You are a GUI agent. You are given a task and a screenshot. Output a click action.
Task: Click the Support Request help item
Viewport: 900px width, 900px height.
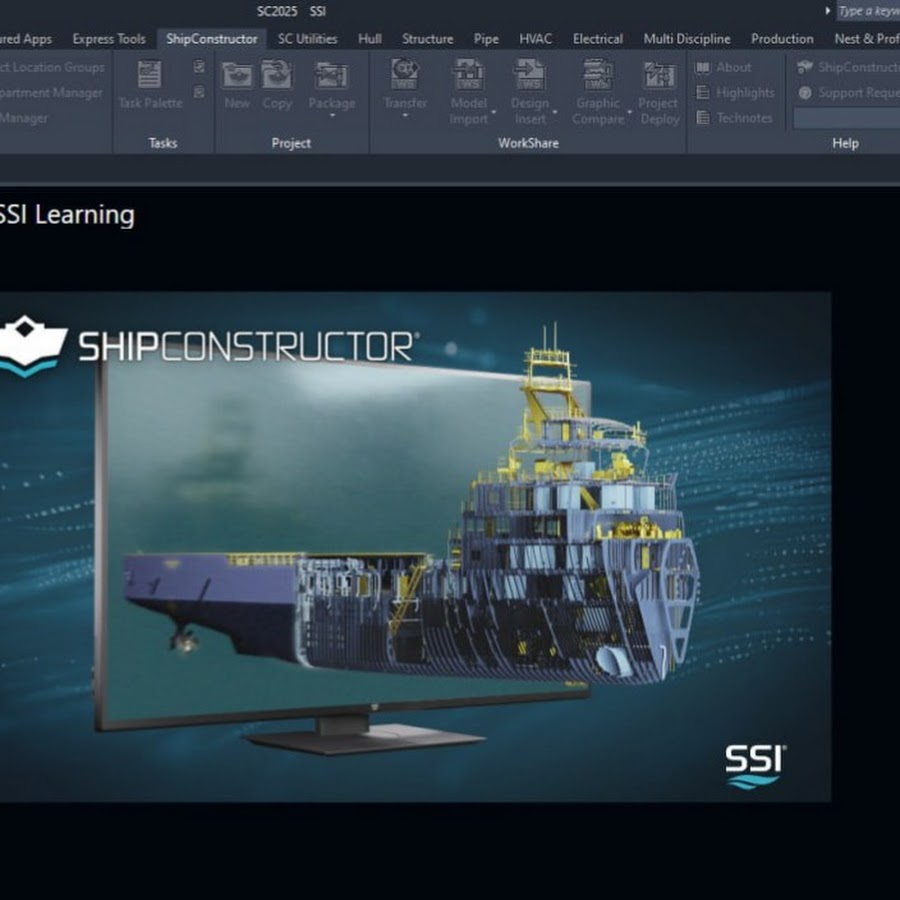point(849,92)
